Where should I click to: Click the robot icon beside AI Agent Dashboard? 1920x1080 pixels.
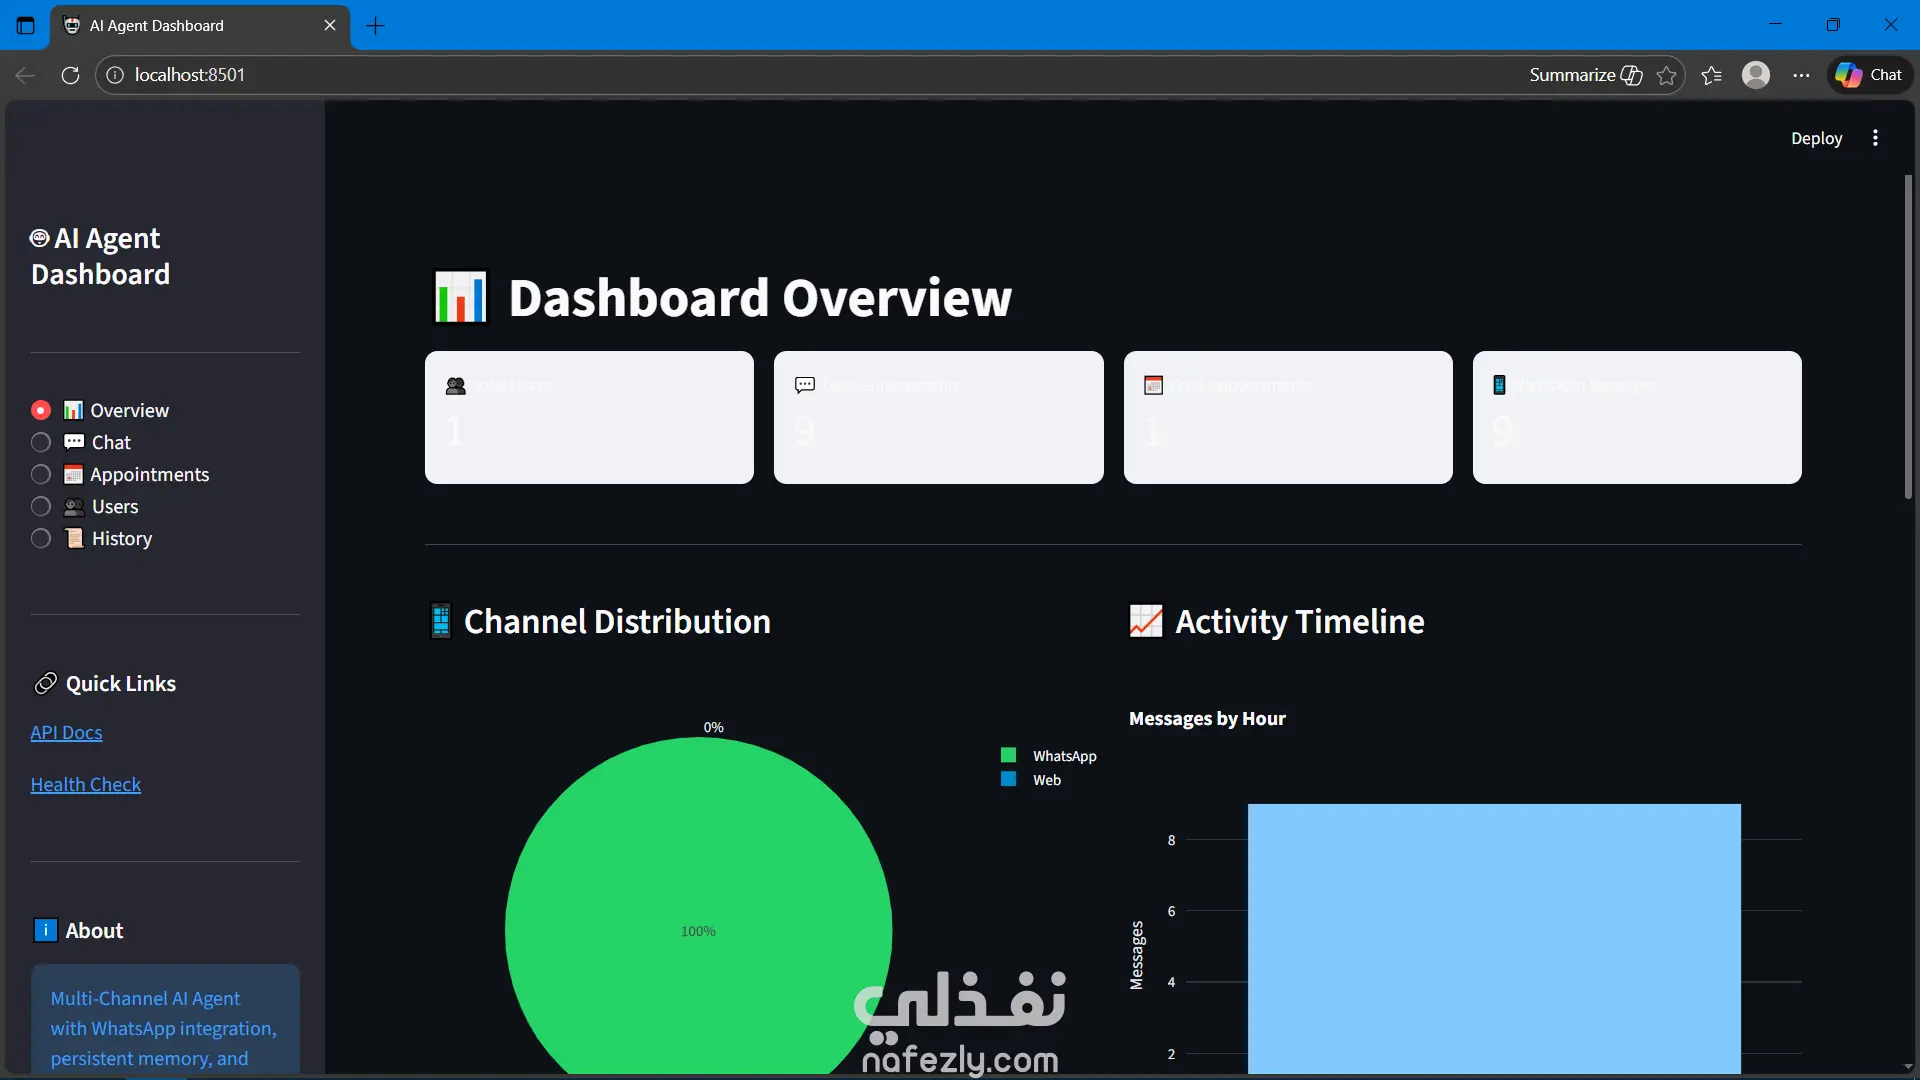[40, 238]
